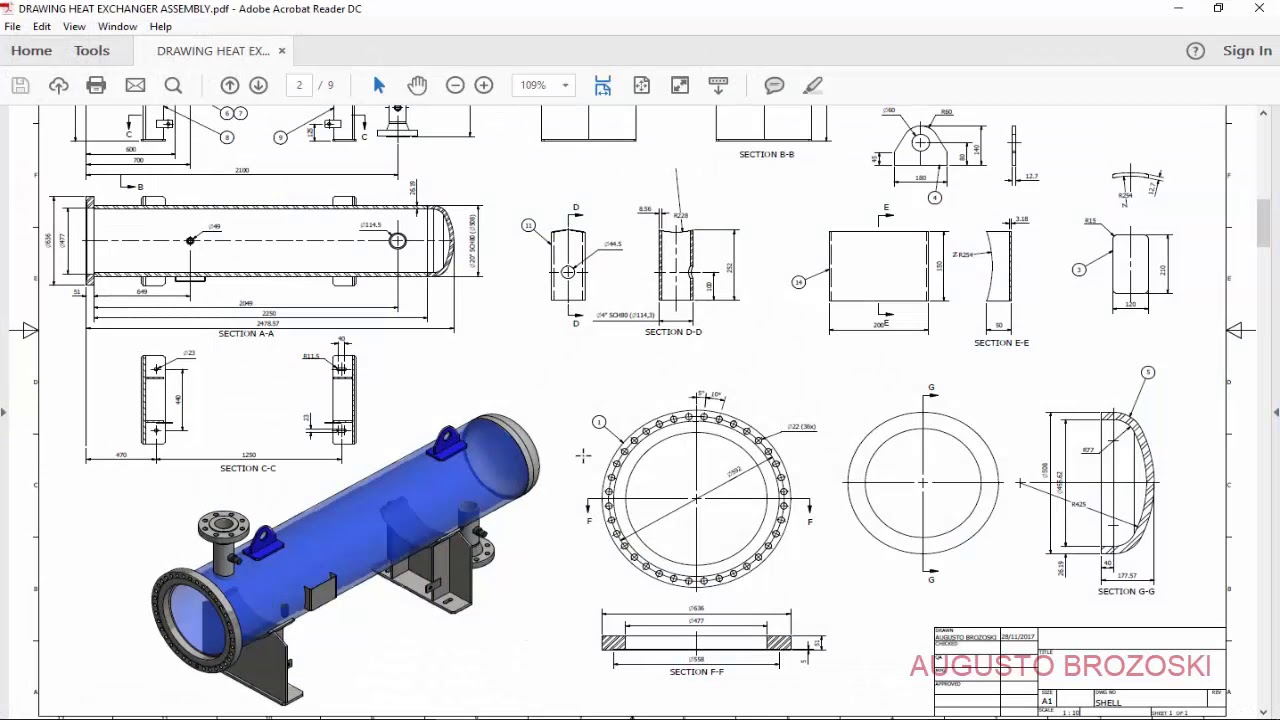Viewport: 1280px width, 720px height.
Task: Add a comment with speech bubble icon
Action: 774,85
